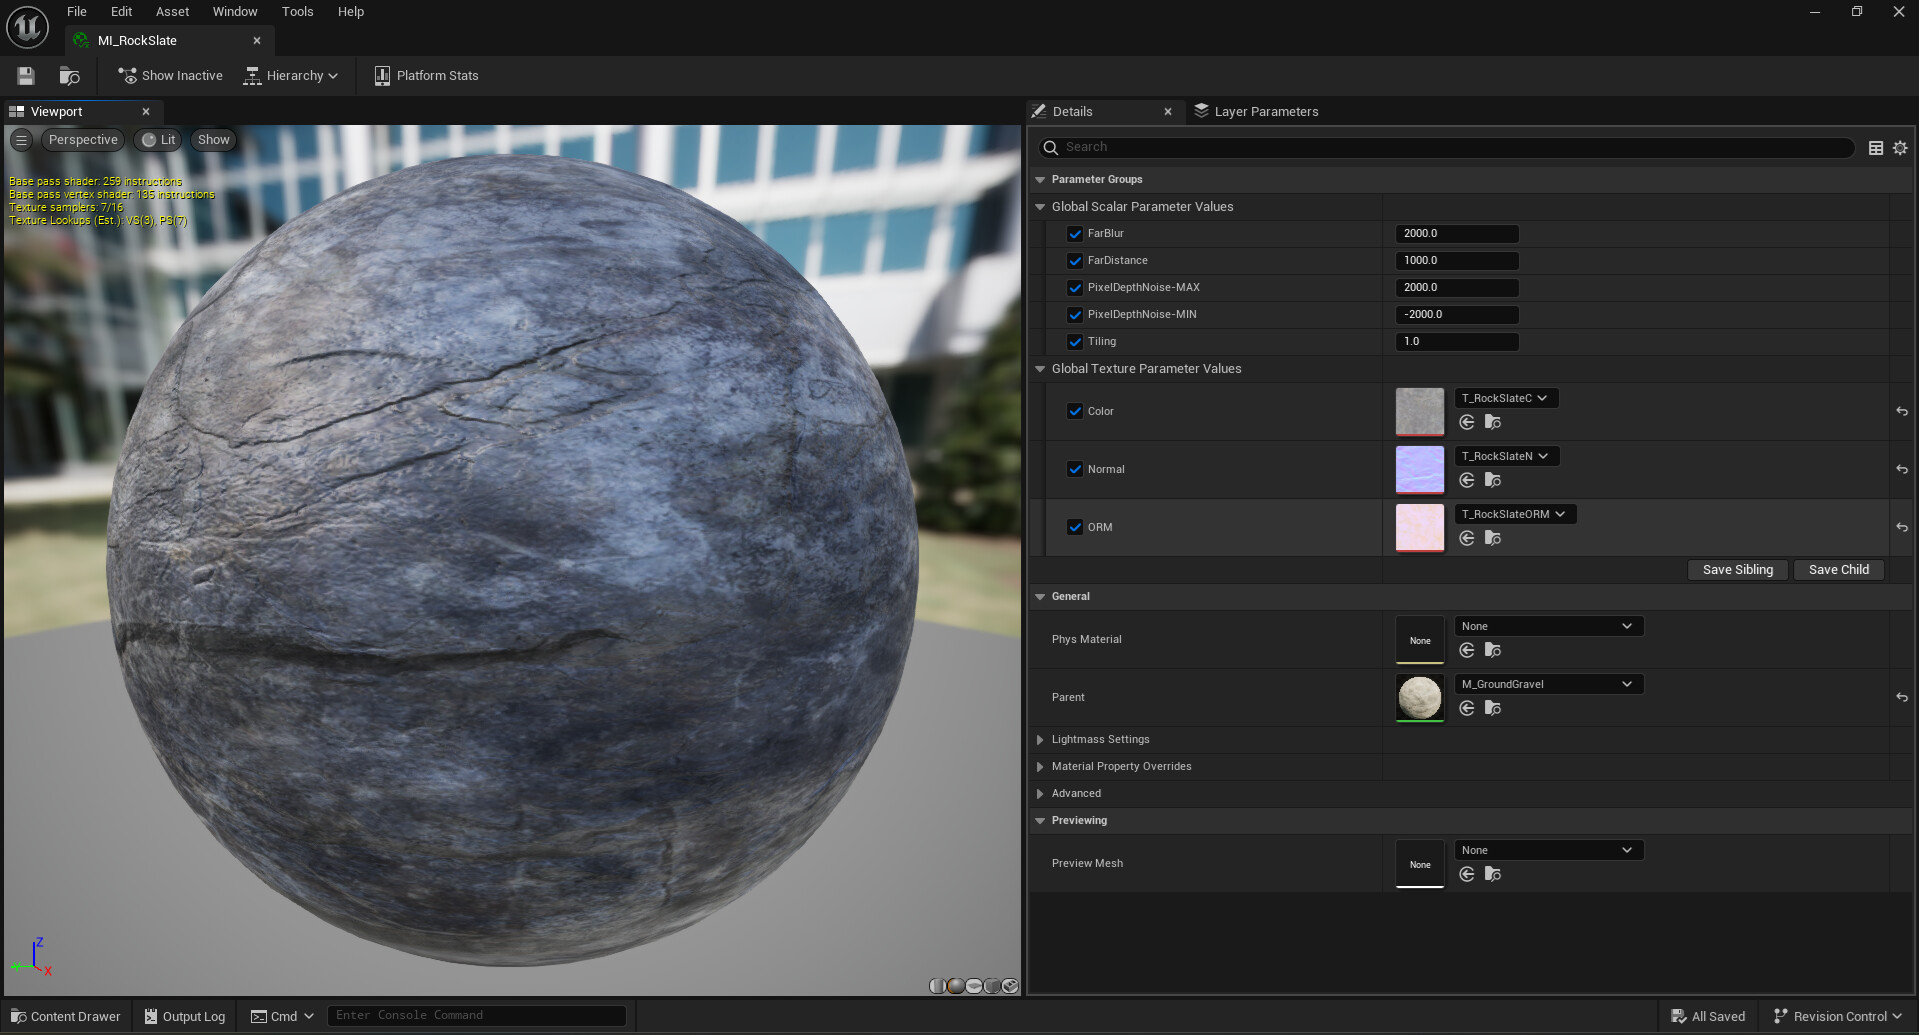Expand the Lightmass Settings section
Viewport: 1919px width, 1035px height.
(1040, 739)
